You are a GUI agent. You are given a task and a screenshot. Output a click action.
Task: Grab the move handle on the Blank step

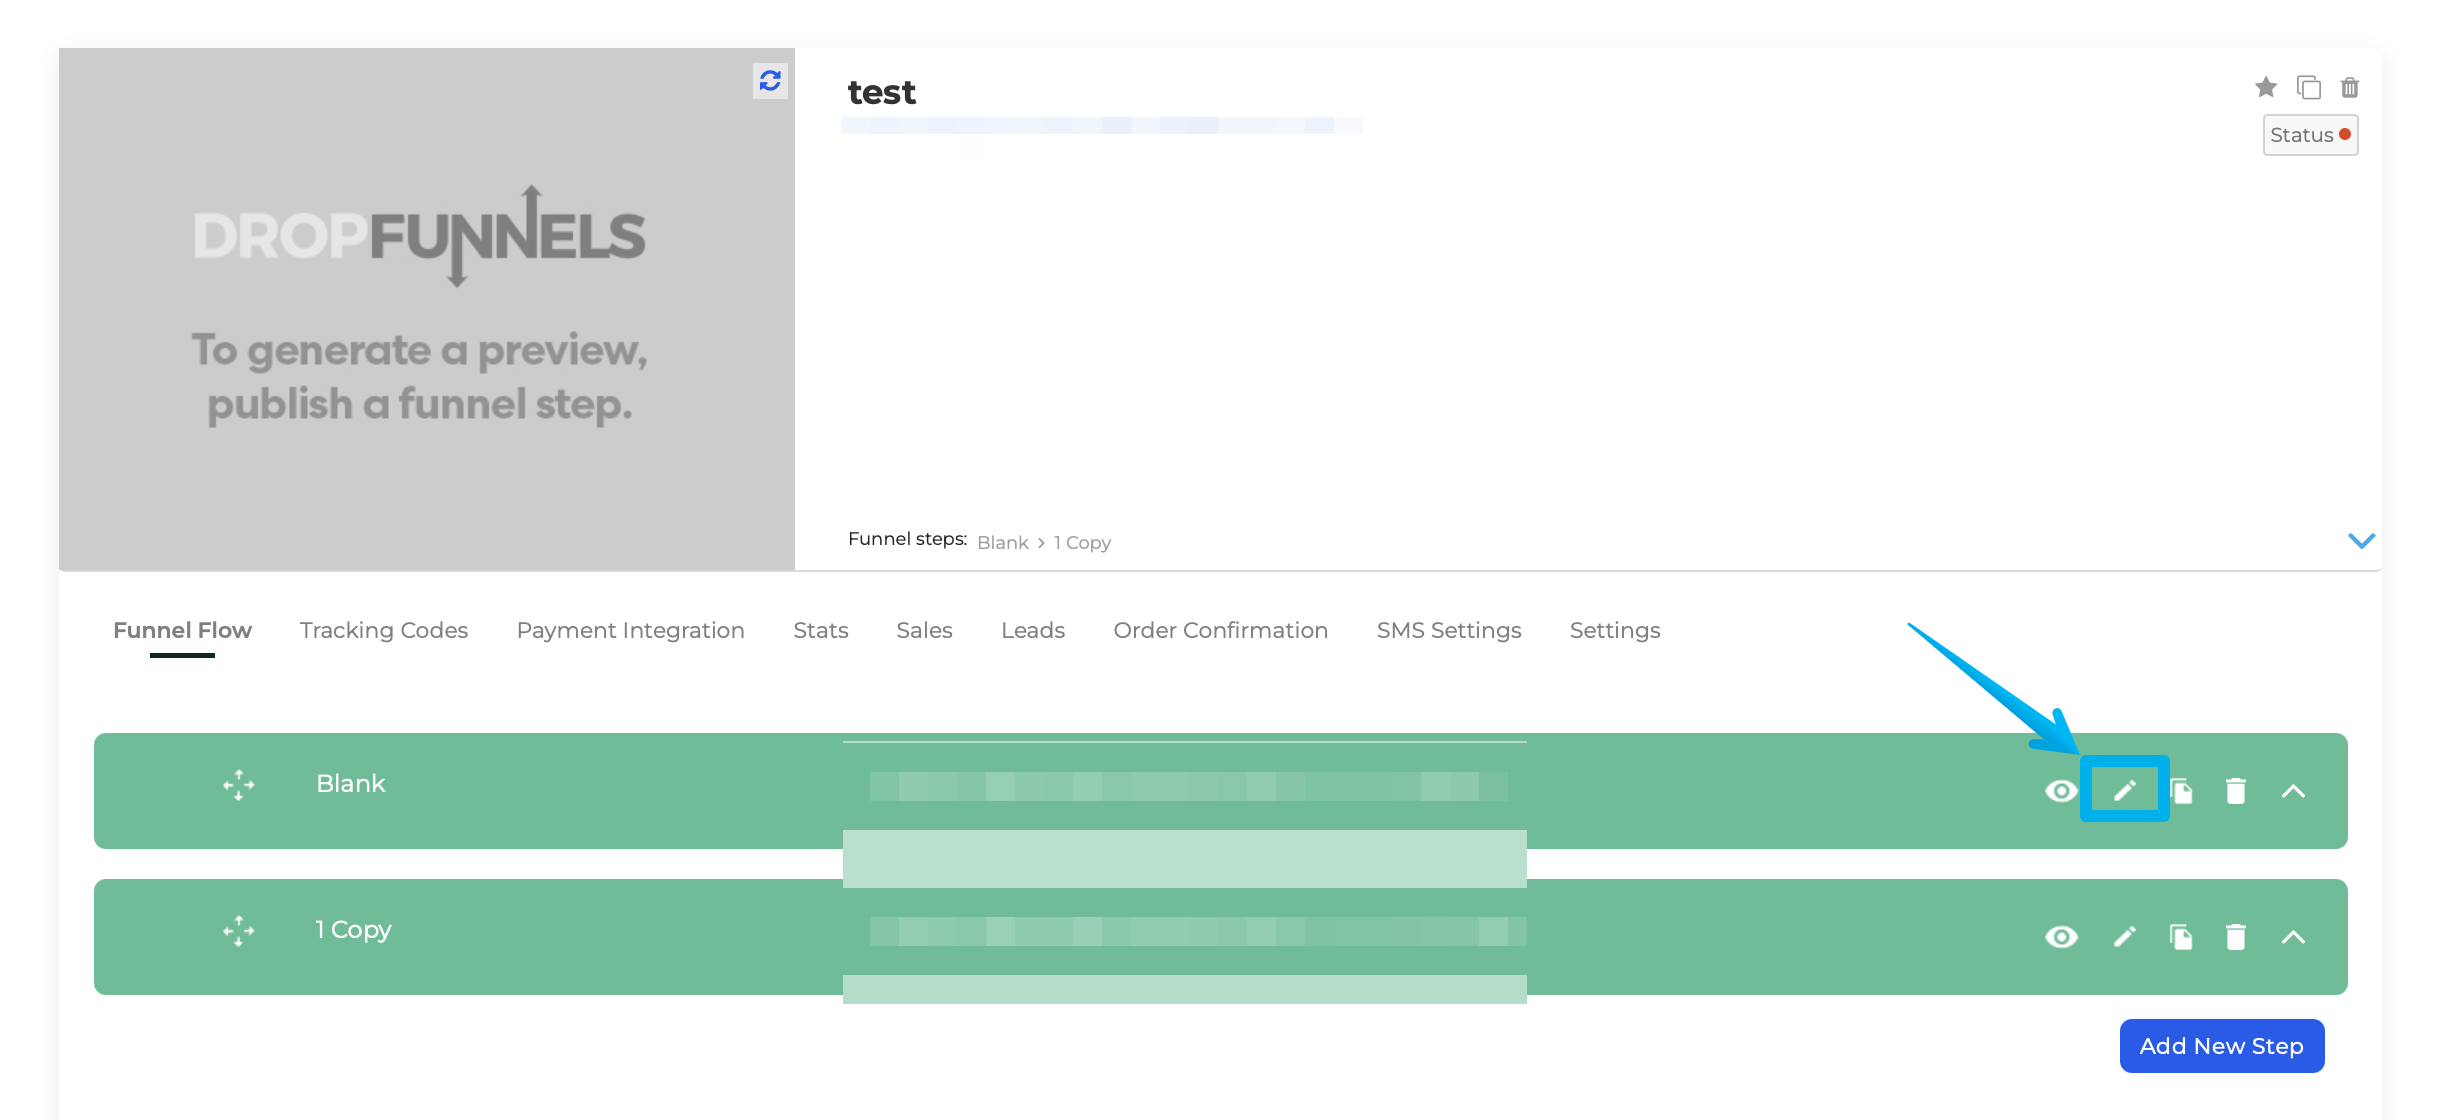tap(238, 785)
